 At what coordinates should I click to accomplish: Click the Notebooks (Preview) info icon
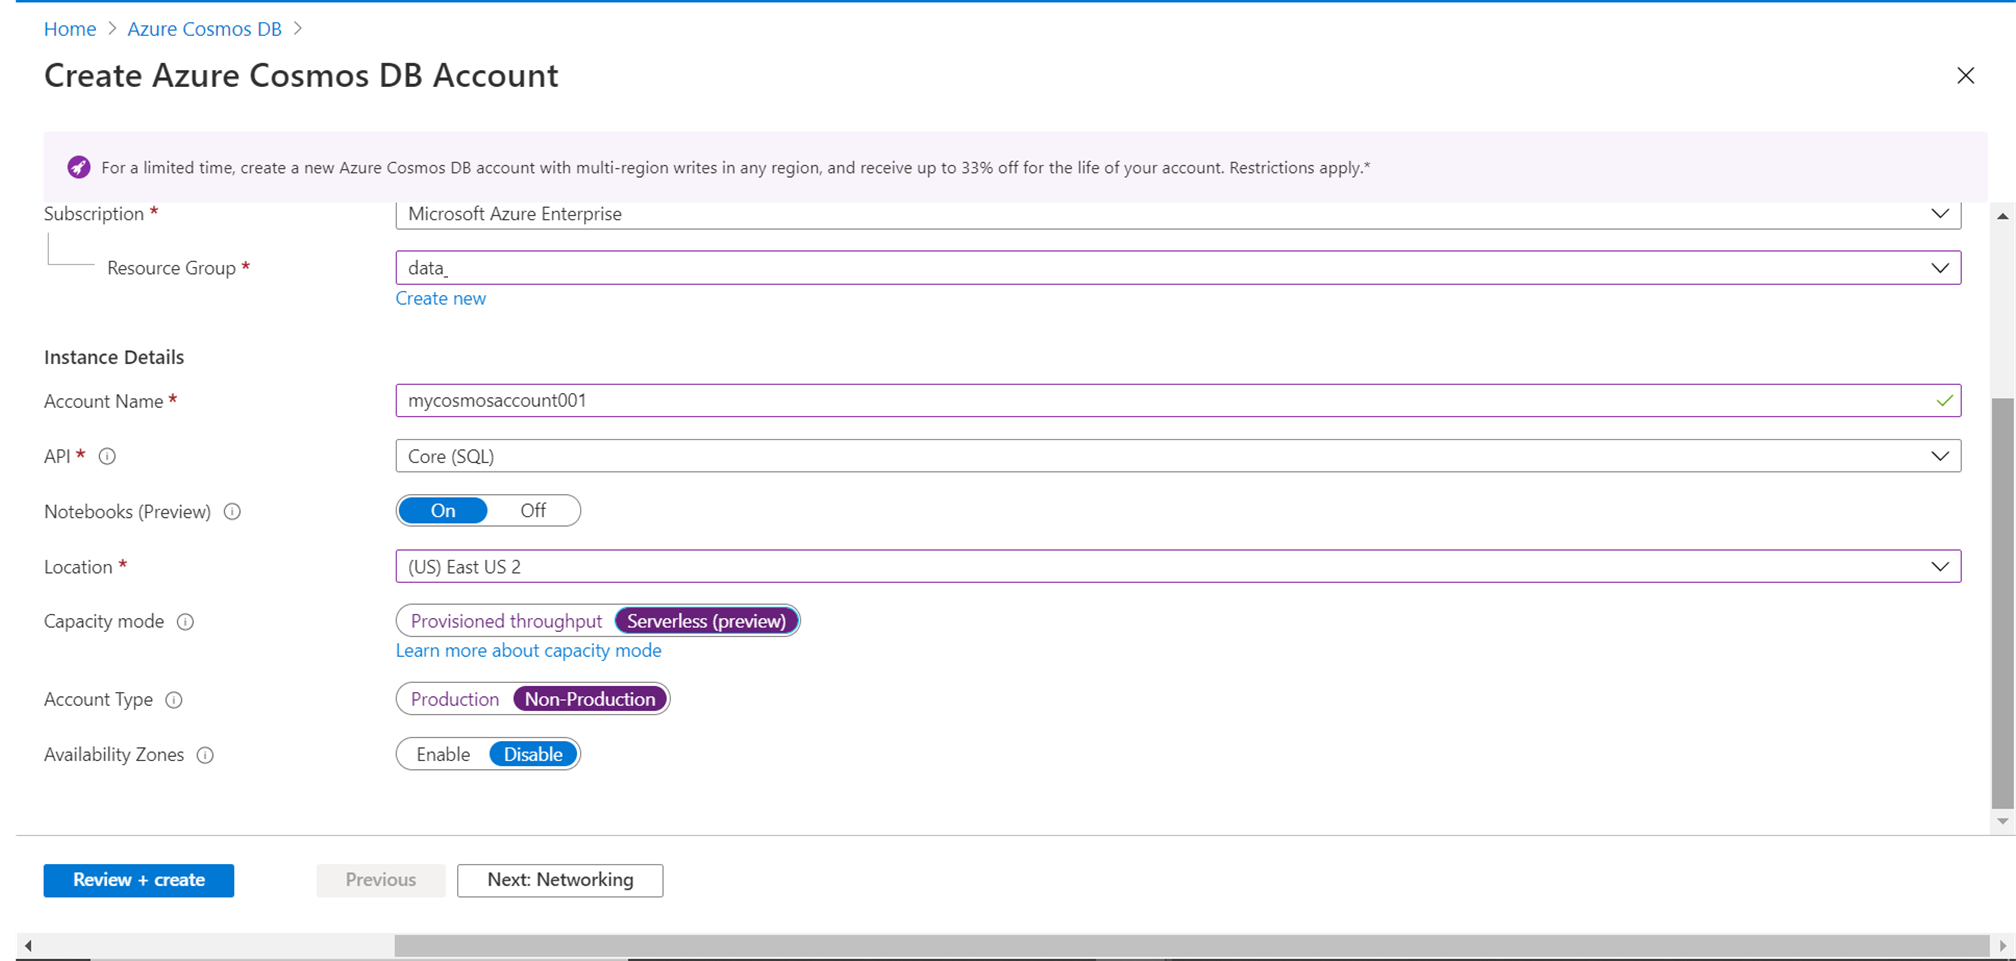coord(232,512)
